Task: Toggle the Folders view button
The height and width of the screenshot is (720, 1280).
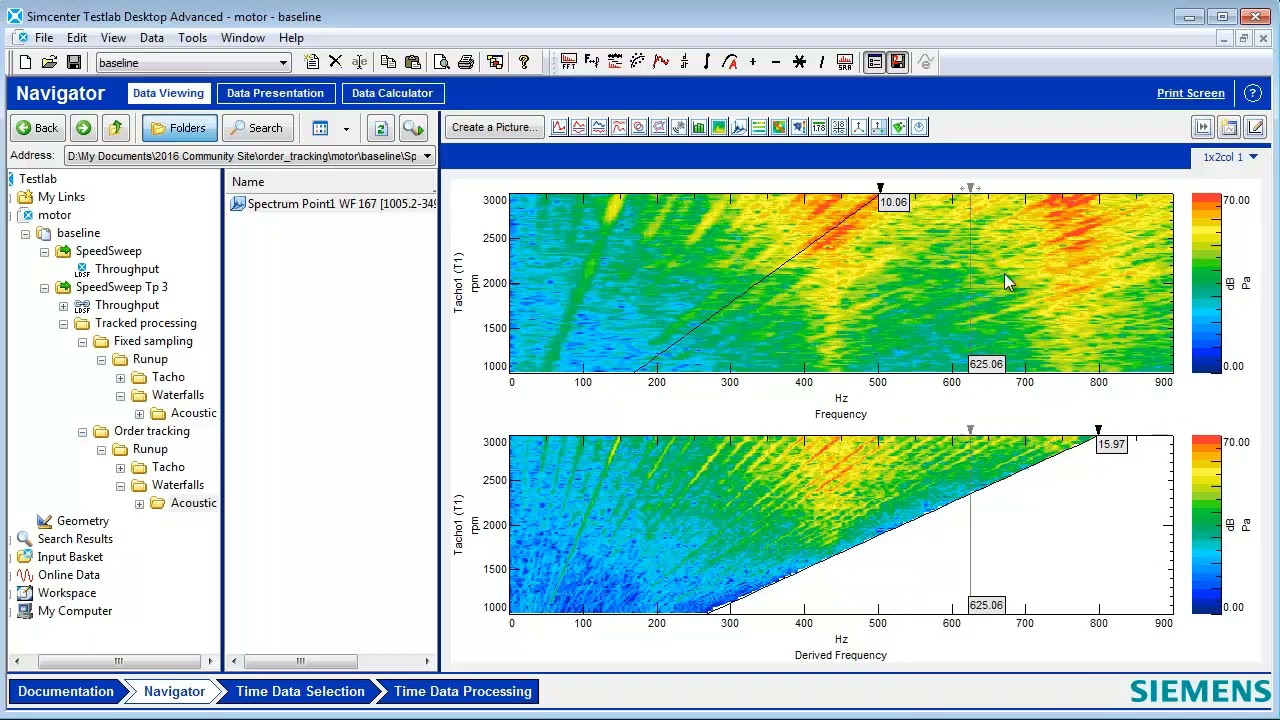Action: [178, 128]
